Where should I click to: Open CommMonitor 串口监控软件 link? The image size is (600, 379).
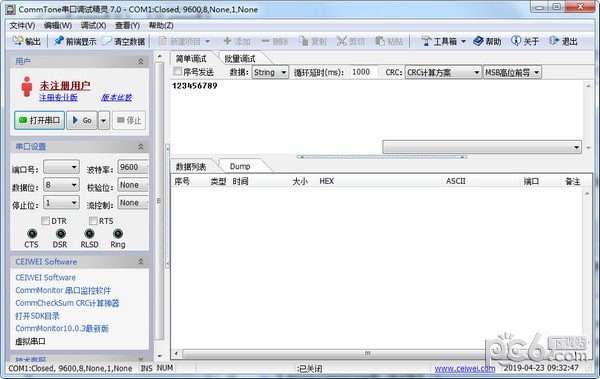click(x=63, y=290)
